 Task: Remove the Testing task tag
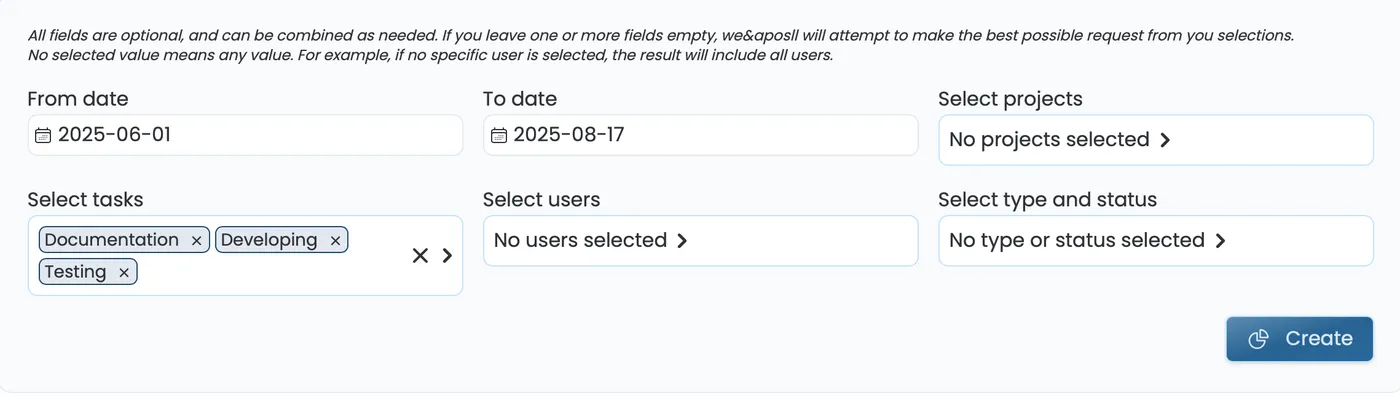124,273
